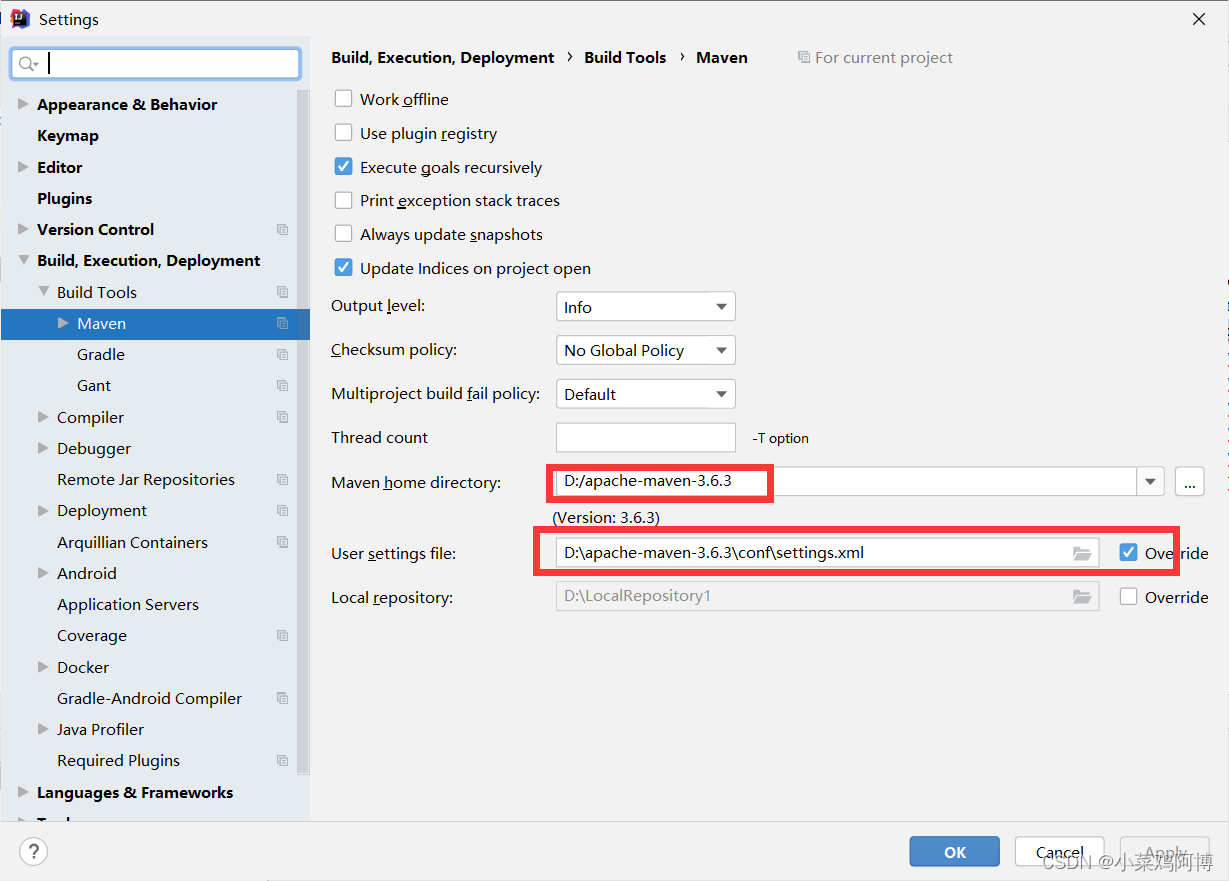Viewport: 1229px width, 881px height.
Task: Click project-level icon beside Deployment
Action: [283, 511]
